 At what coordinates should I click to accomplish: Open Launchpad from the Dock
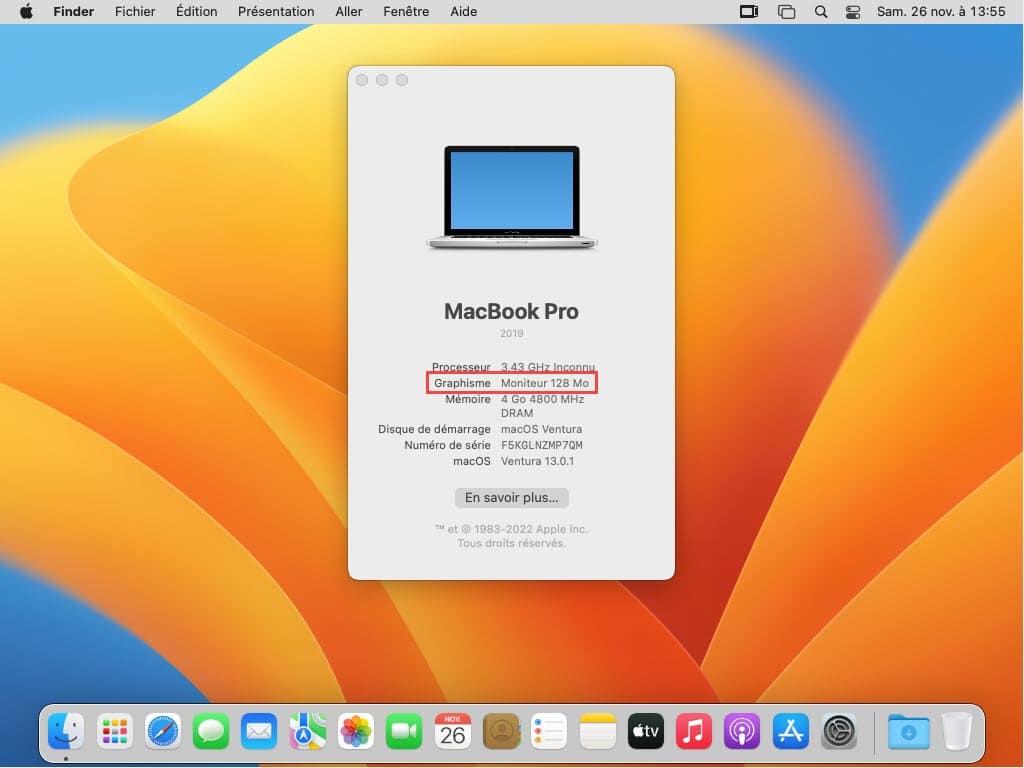click(114, 731)
